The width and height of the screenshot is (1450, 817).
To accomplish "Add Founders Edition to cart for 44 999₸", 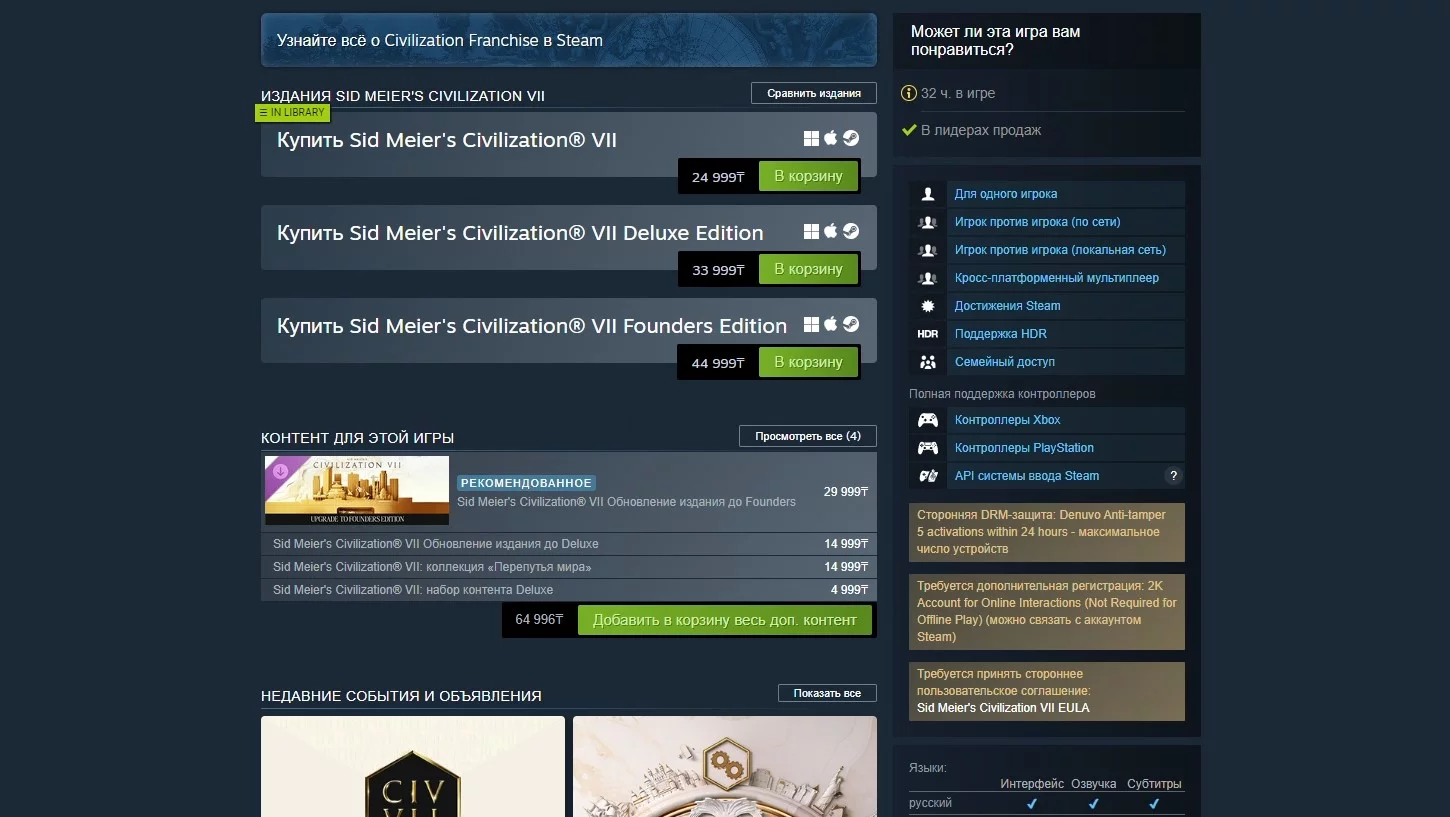I will pos(808,362).
